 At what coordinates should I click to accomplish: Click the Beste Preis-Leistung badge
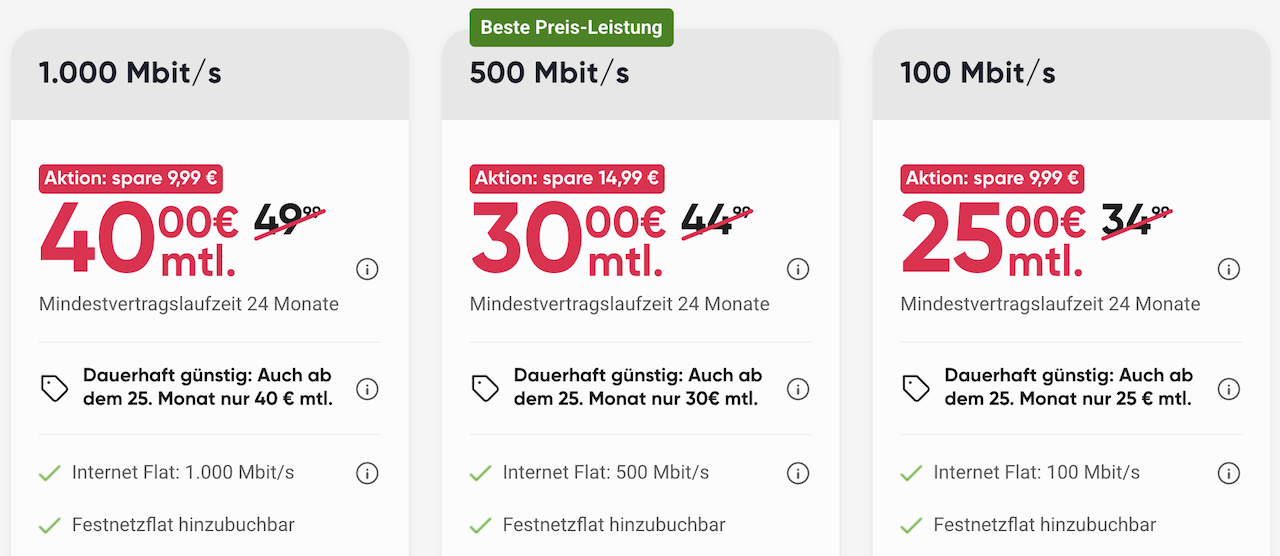pyautogui.click(x=572, y=27)
